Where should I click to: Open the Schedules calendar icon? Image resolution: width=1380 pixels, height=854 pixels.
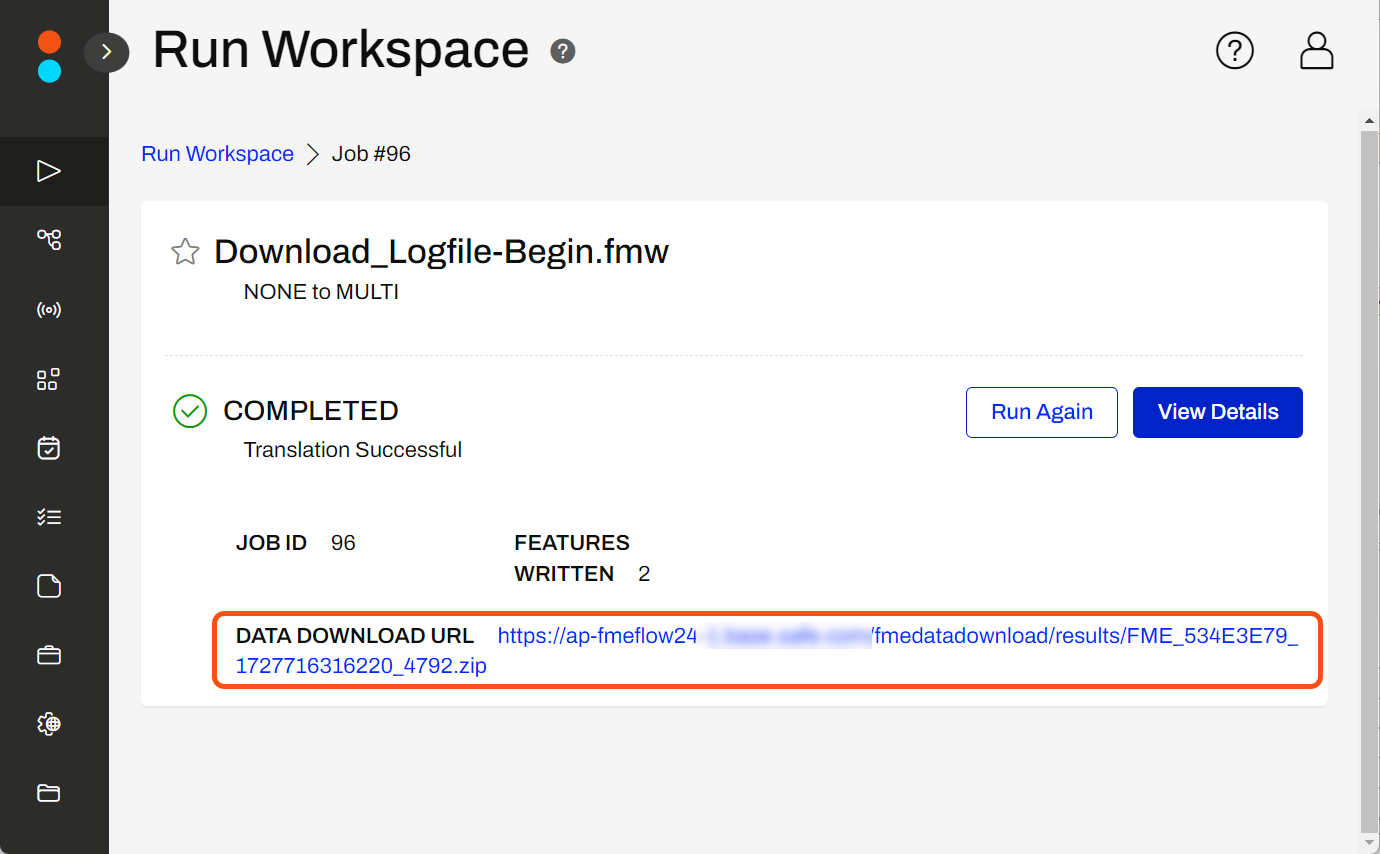click(48, 448)
